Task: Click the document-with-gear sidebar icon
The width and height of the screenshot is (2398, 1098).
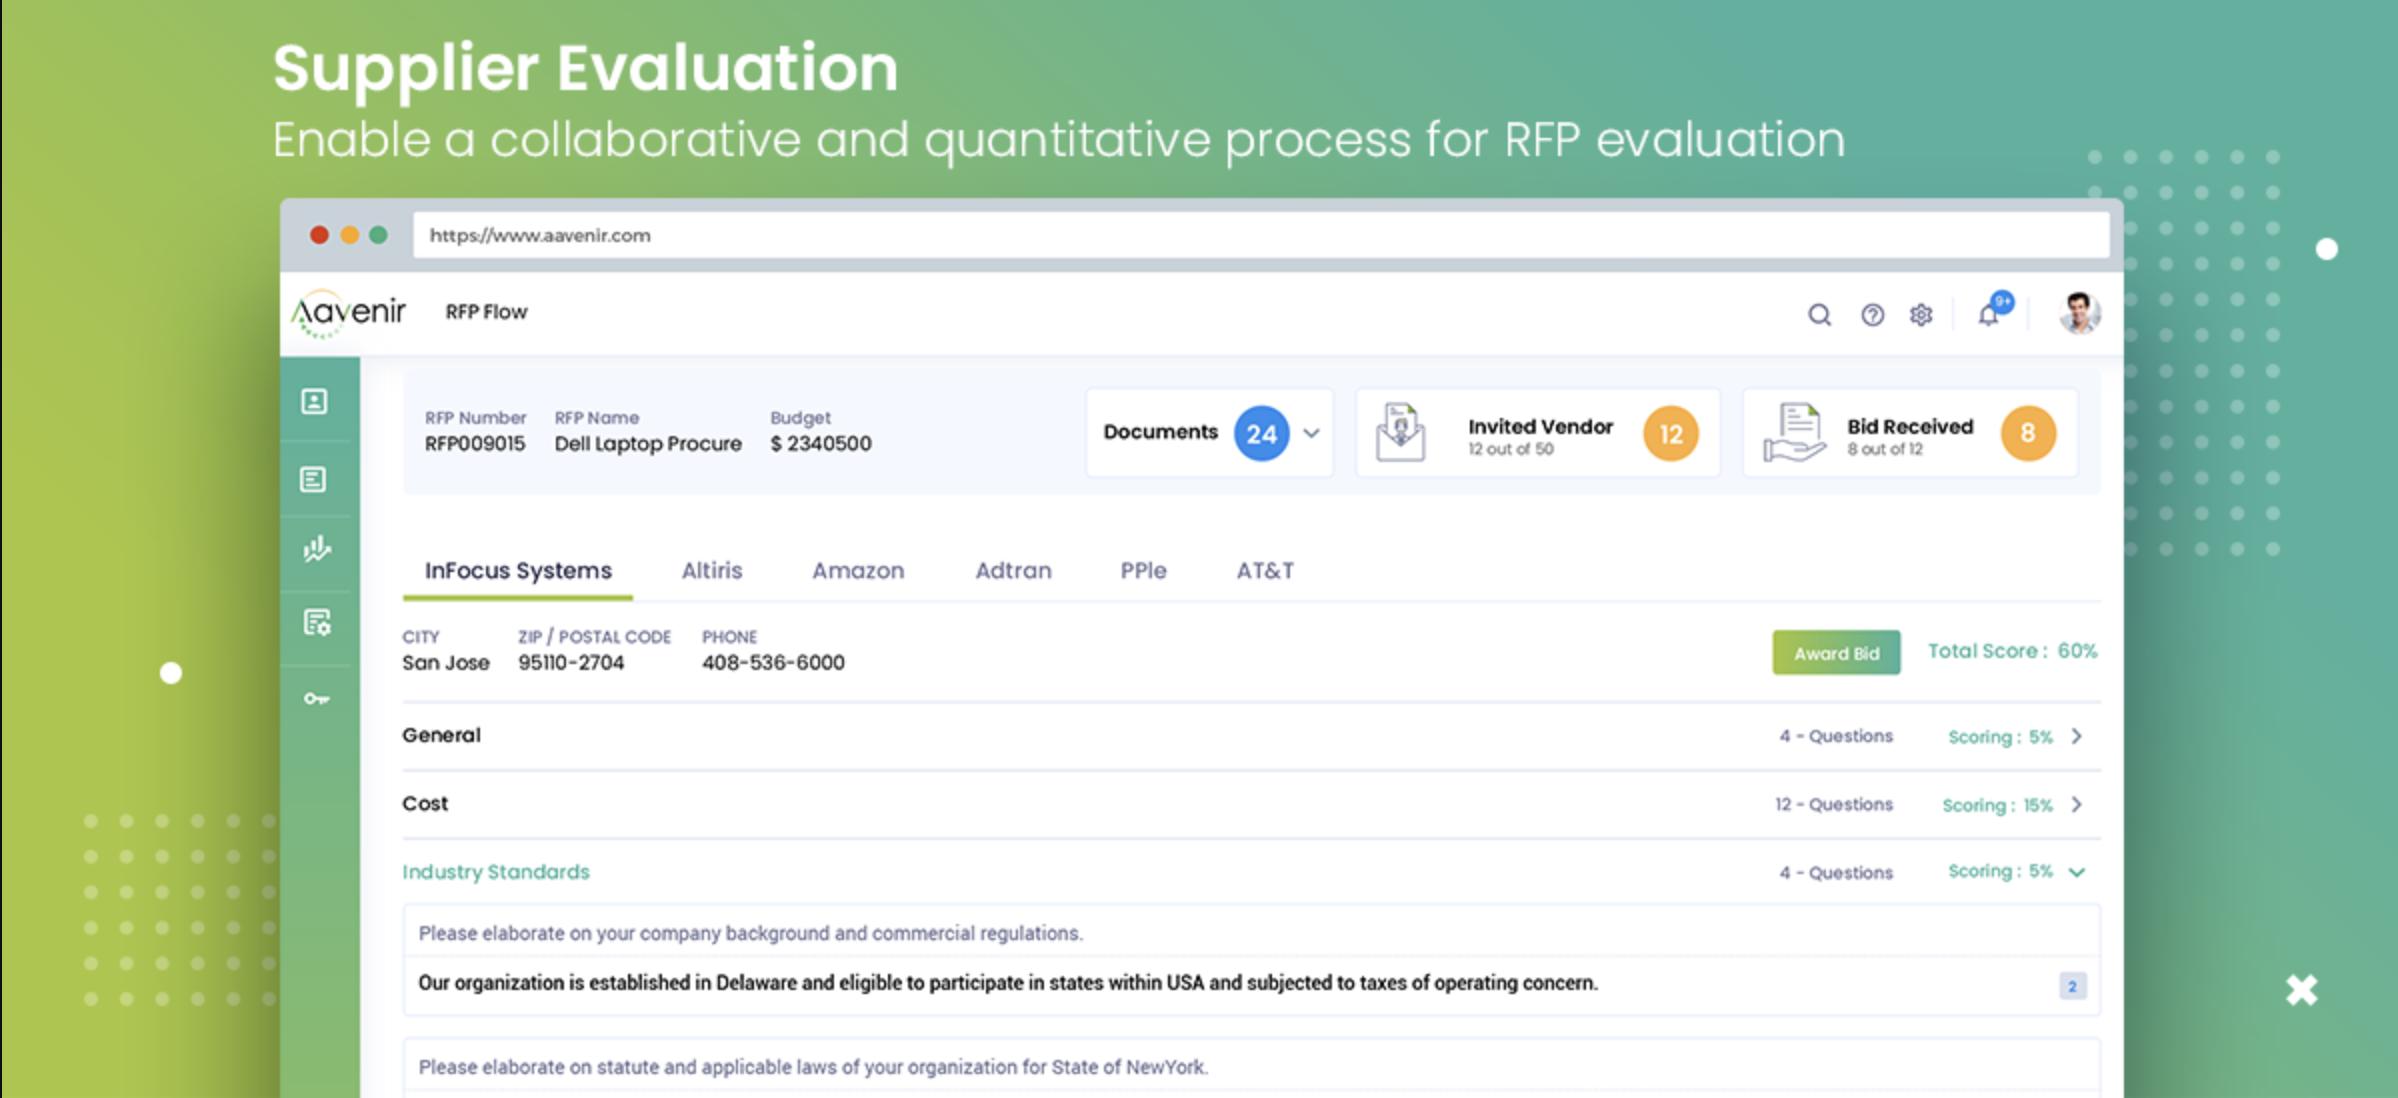Action: click(x=316, y=623)
